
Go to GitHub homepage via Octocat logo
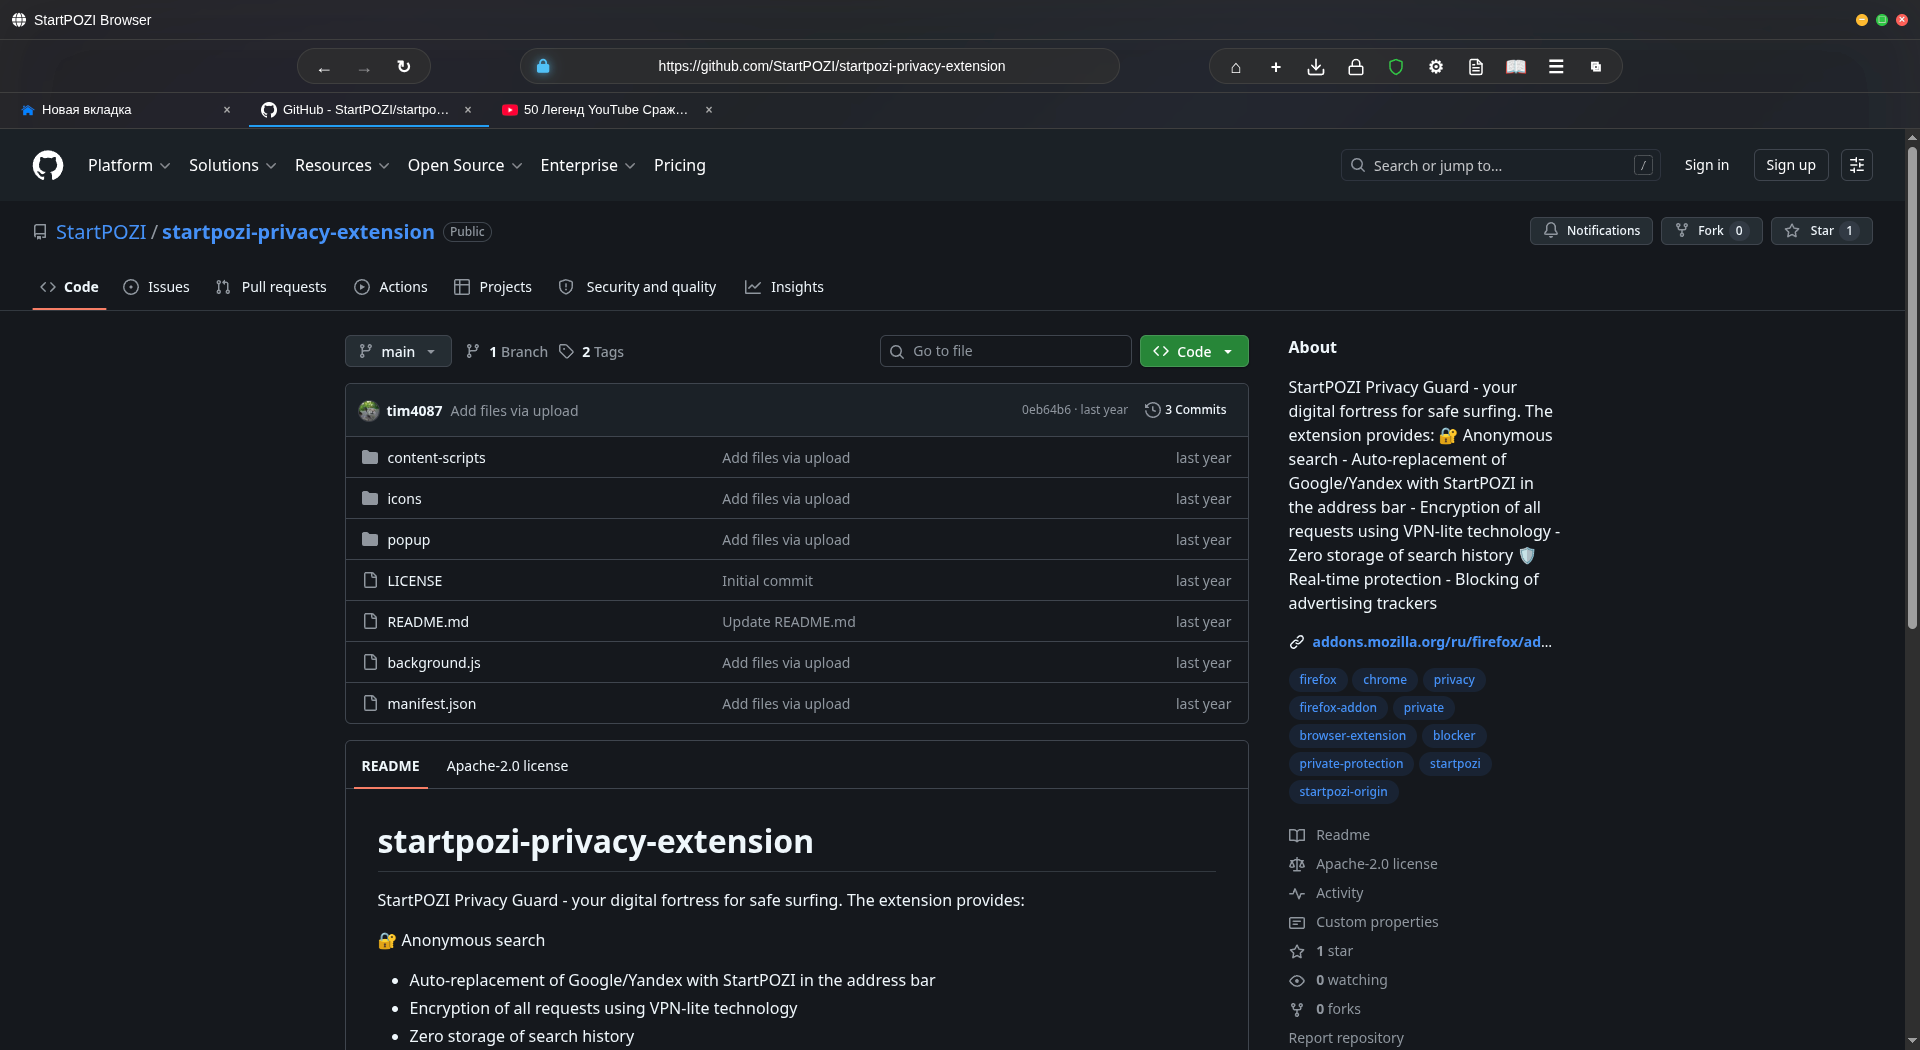point(48,165)
